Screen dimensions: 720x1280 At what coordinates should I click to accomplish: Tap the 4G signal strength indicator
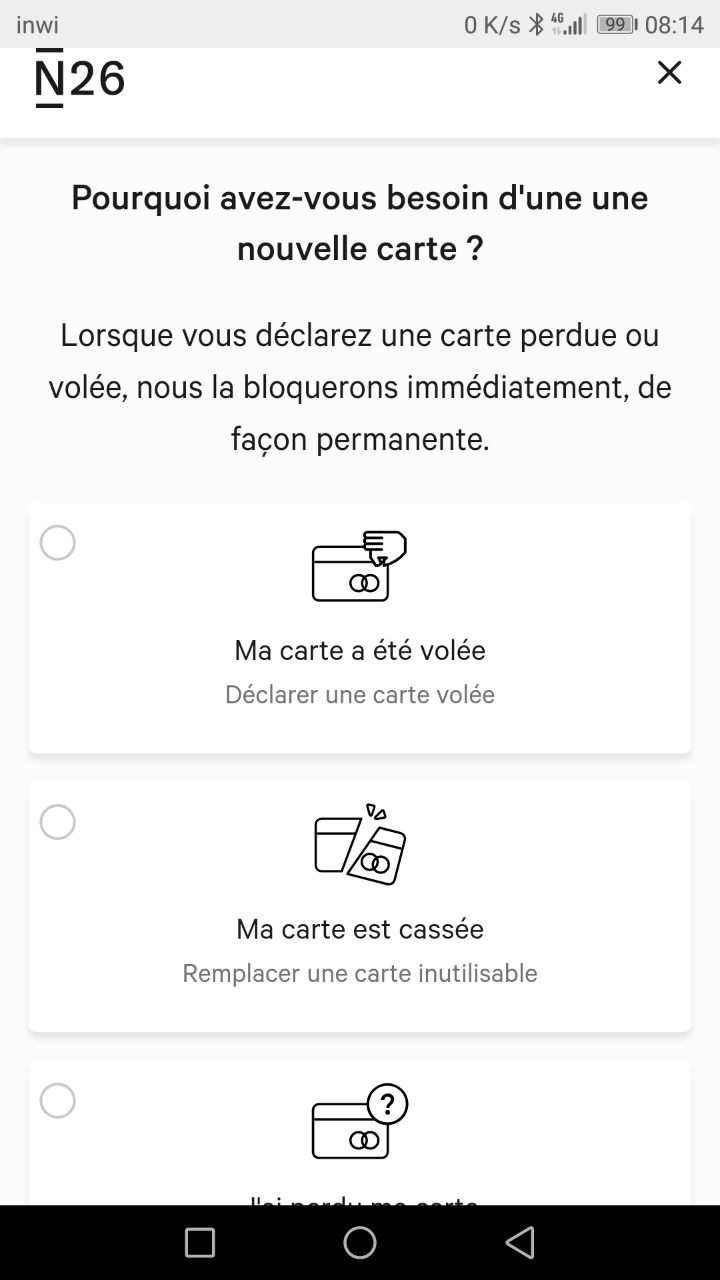point(568,24)
